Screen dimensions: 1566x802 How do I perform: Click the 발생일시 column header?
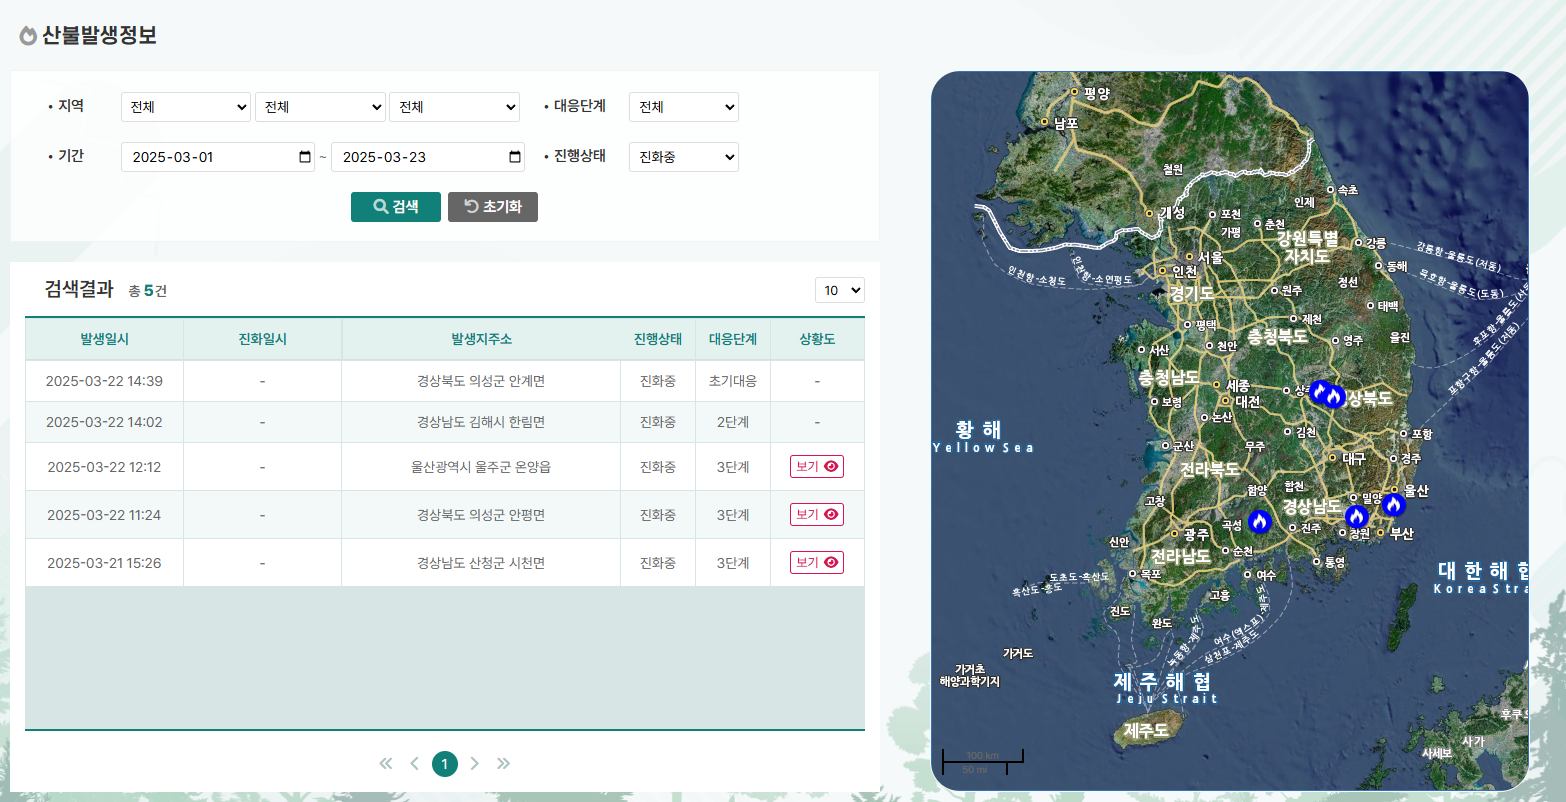(x=104, y=339)
